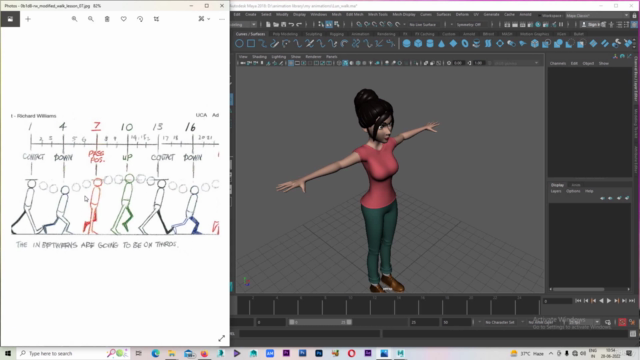
Task: Go to start of playback range
Action: click(578, 301)
